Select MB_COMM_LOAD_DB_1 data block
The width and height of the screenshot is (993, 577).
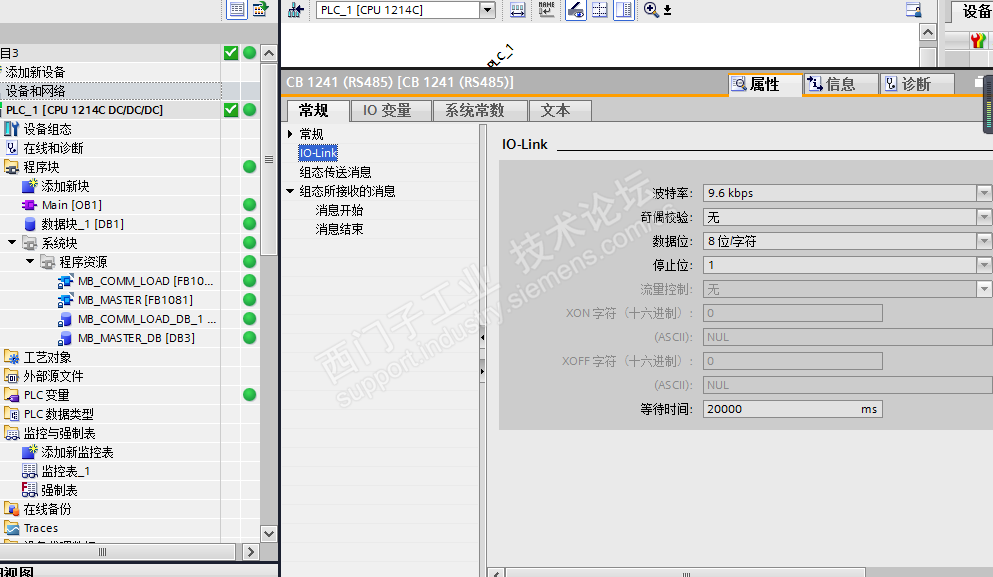click(x=146, y=319)
